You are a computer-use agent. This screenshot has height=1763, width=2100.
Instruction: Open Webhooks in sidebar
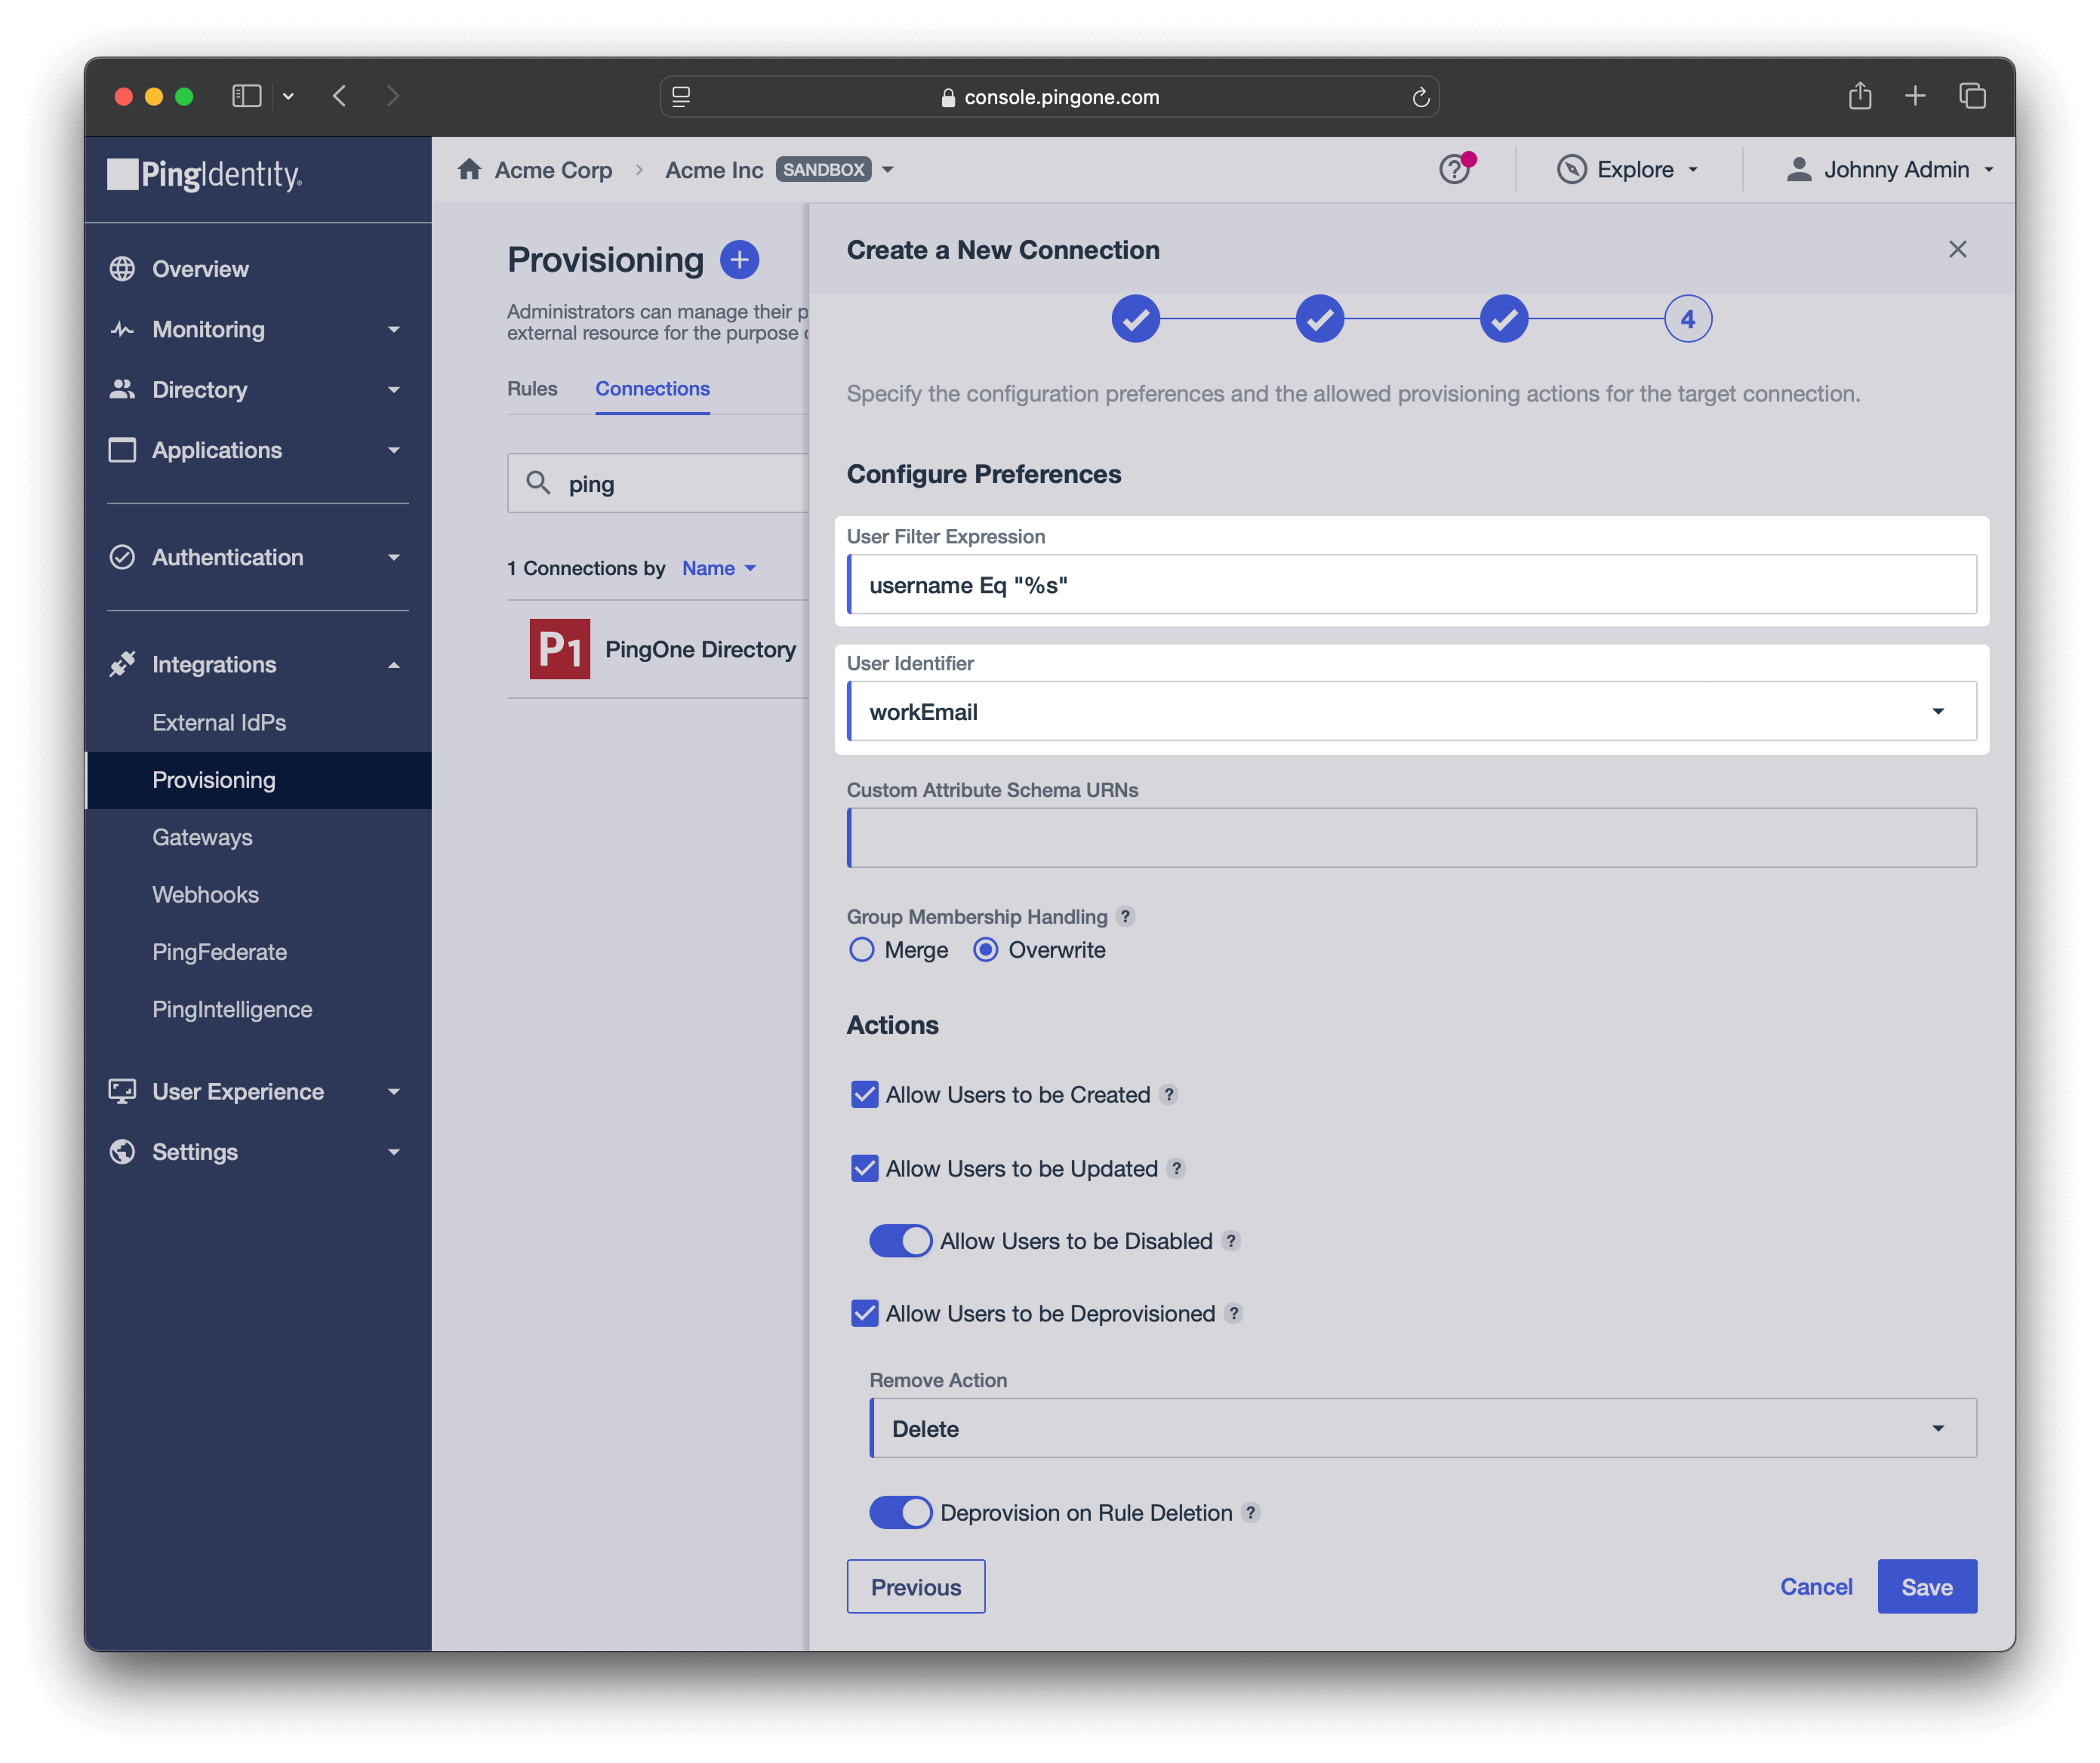(205, 894)
